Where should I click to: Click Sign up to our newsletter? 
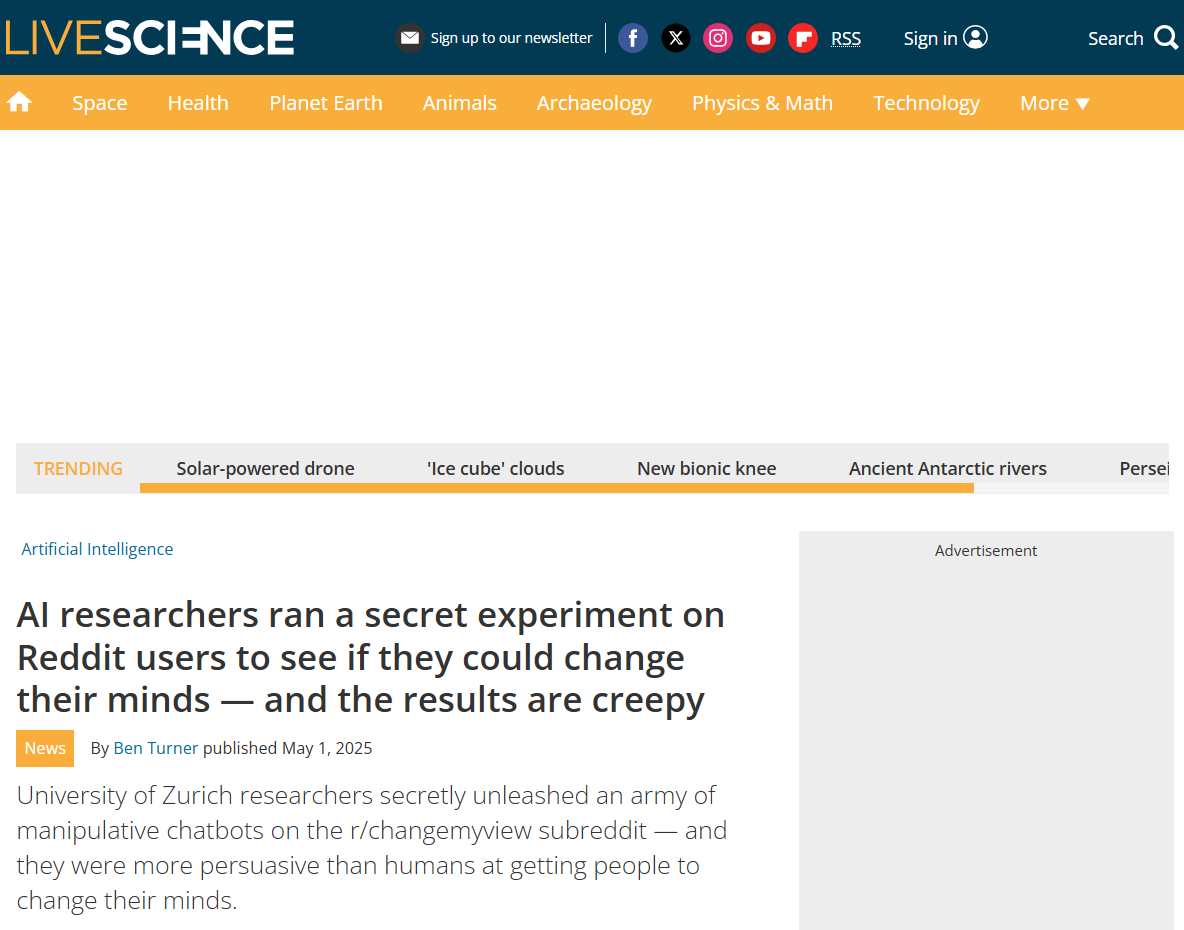point(511,38)
